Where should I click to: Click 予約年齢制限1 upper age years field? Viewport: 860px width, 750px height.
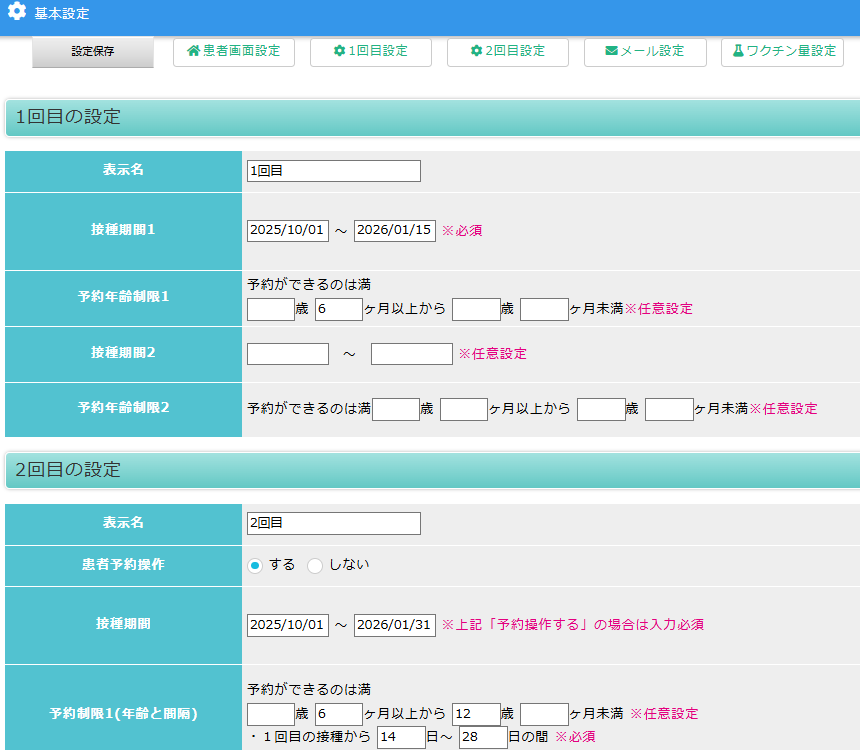coord(476,309)
